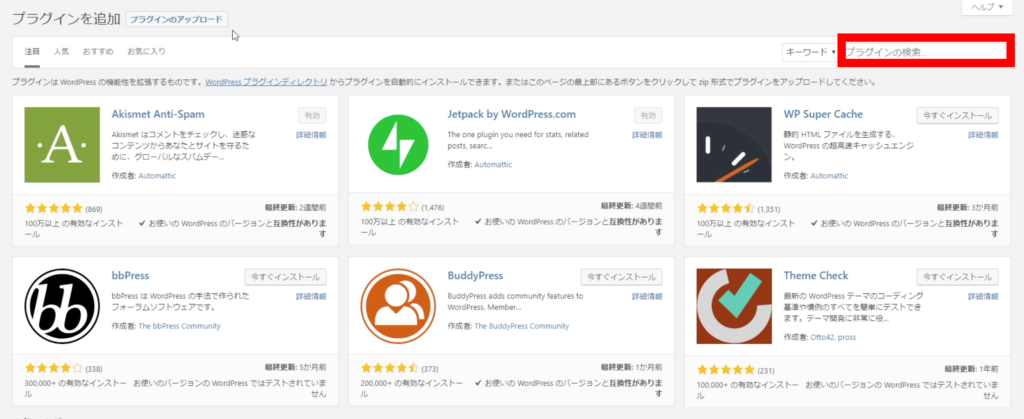Click the Akismet star rating (869)

(54, 208)
